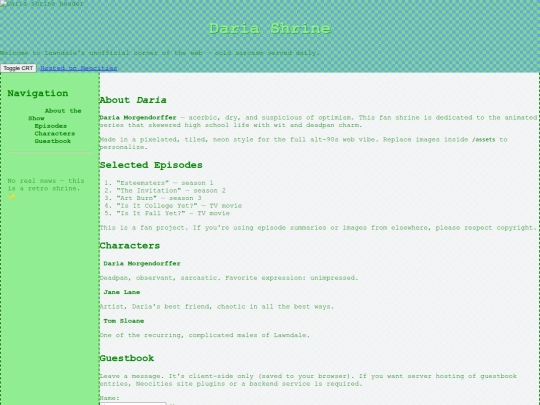Click the "Artist, Daria's best friend" description
Viewport: 540px width, 405px height.
click(x=217, y=307)
